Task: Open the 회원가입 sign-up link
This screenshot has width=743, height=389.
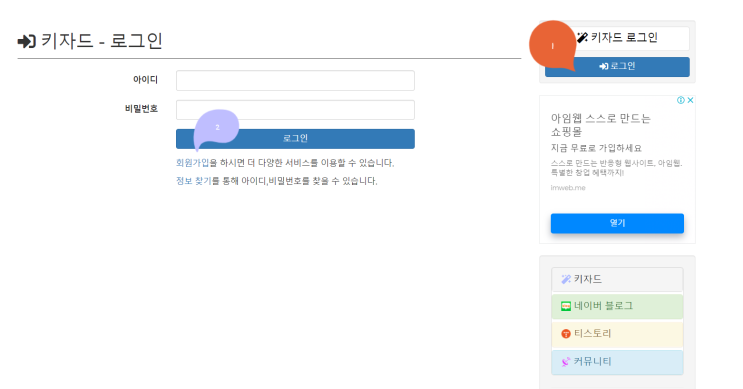Action: pos(192,163)
